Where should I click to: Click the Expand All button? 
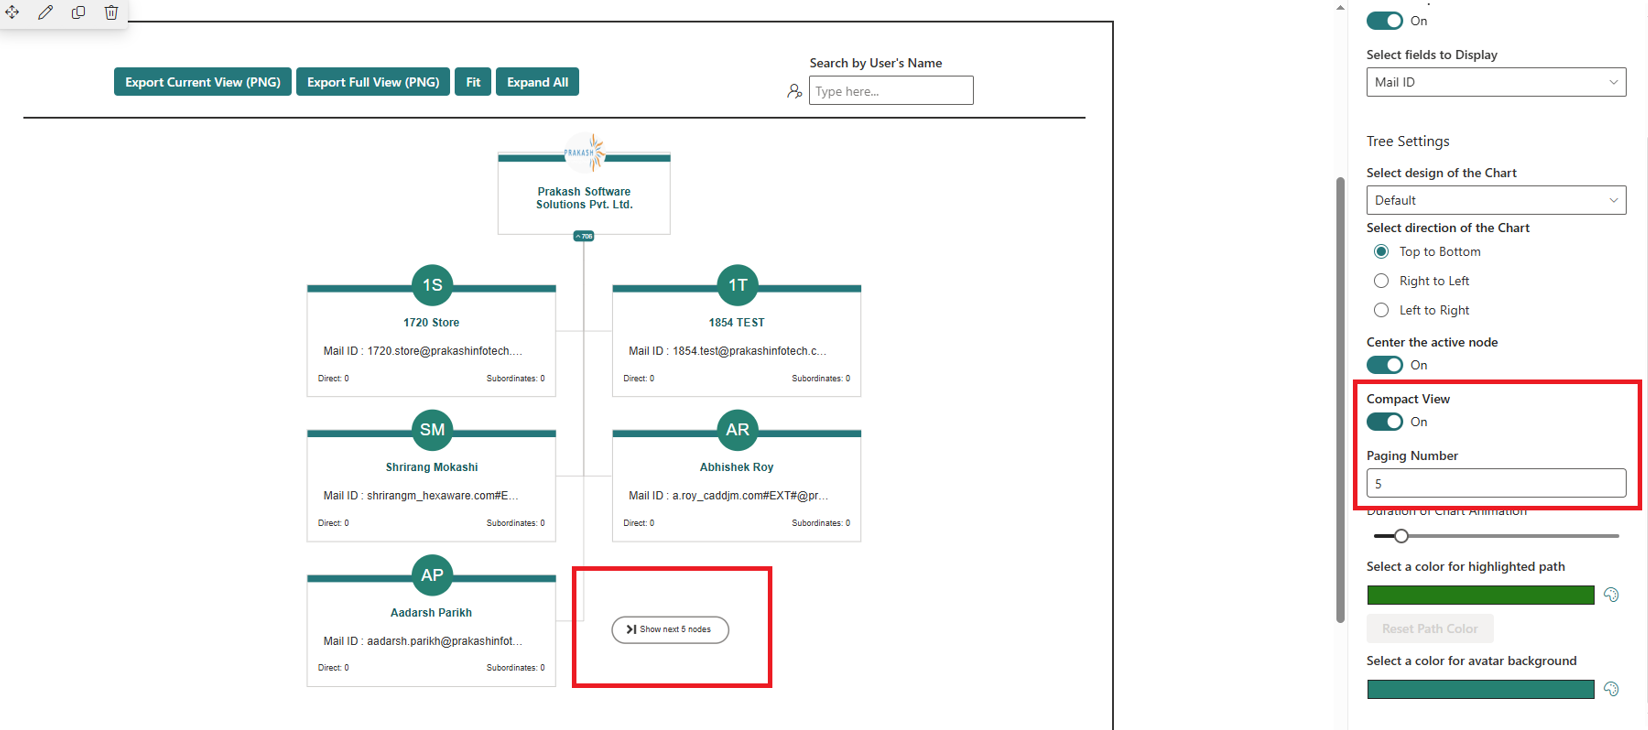click(x=537, y=82)
